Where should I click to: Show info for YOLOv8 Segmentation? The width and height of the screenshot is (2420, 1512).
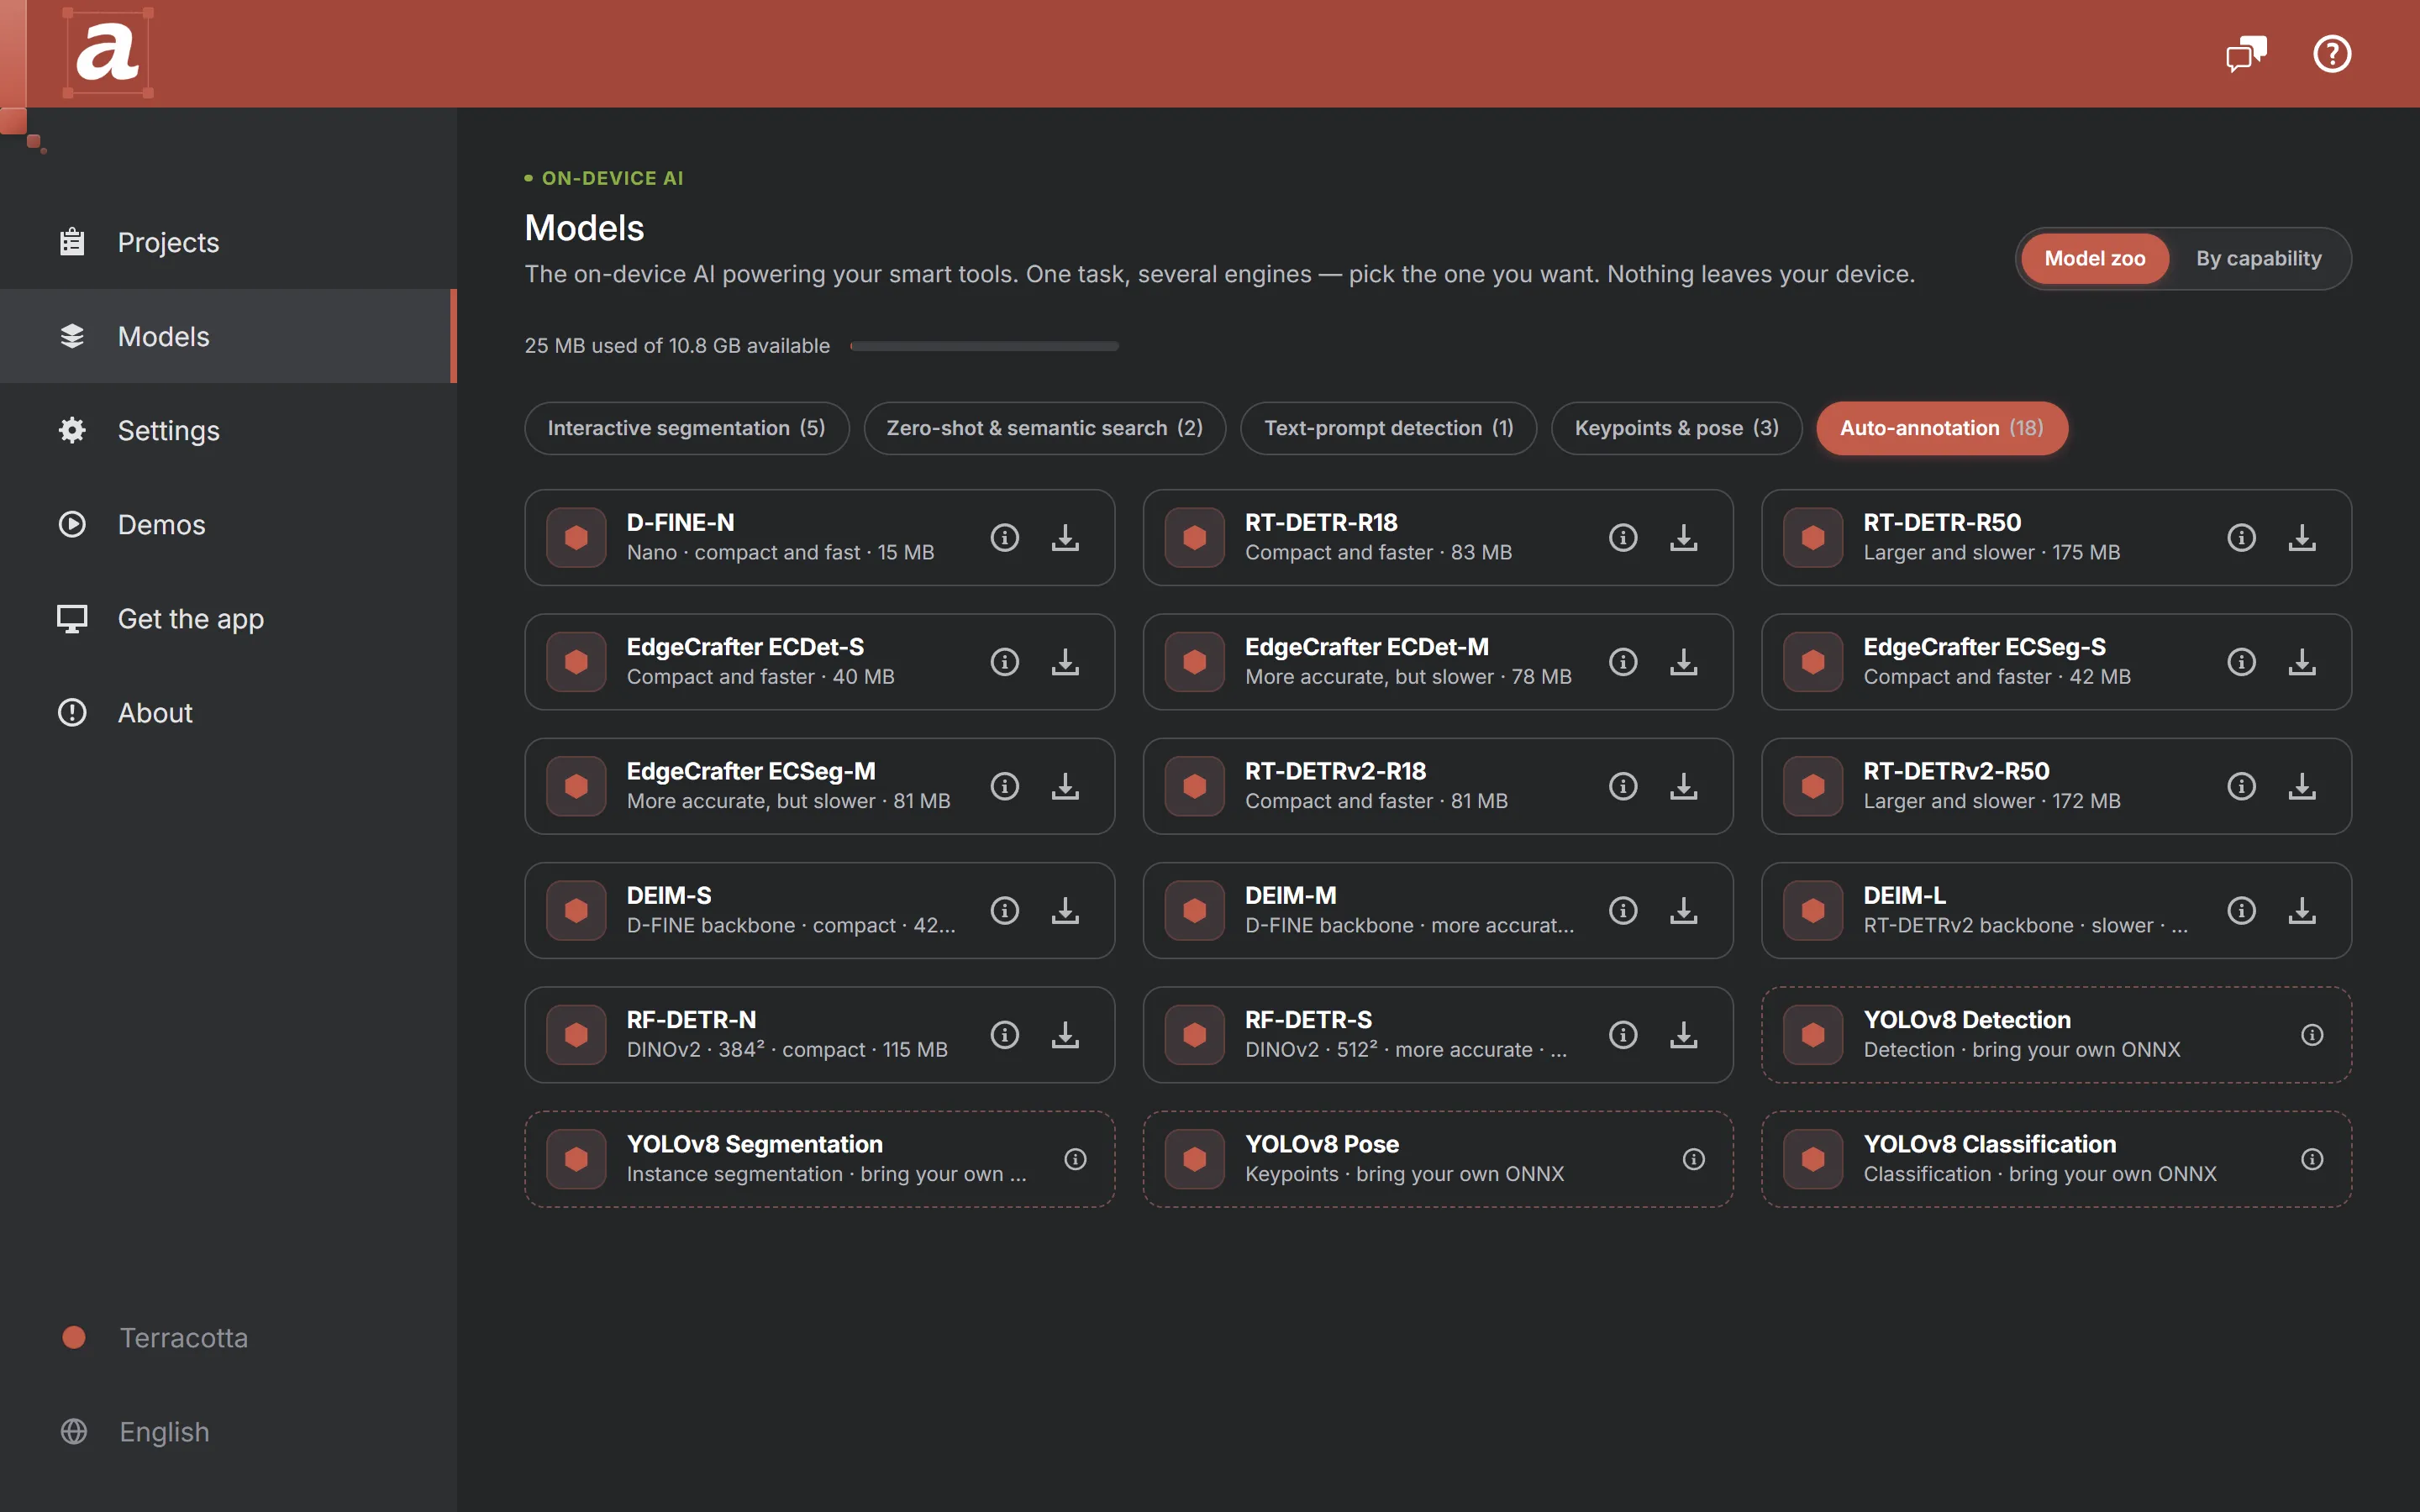point(1075,1159)
